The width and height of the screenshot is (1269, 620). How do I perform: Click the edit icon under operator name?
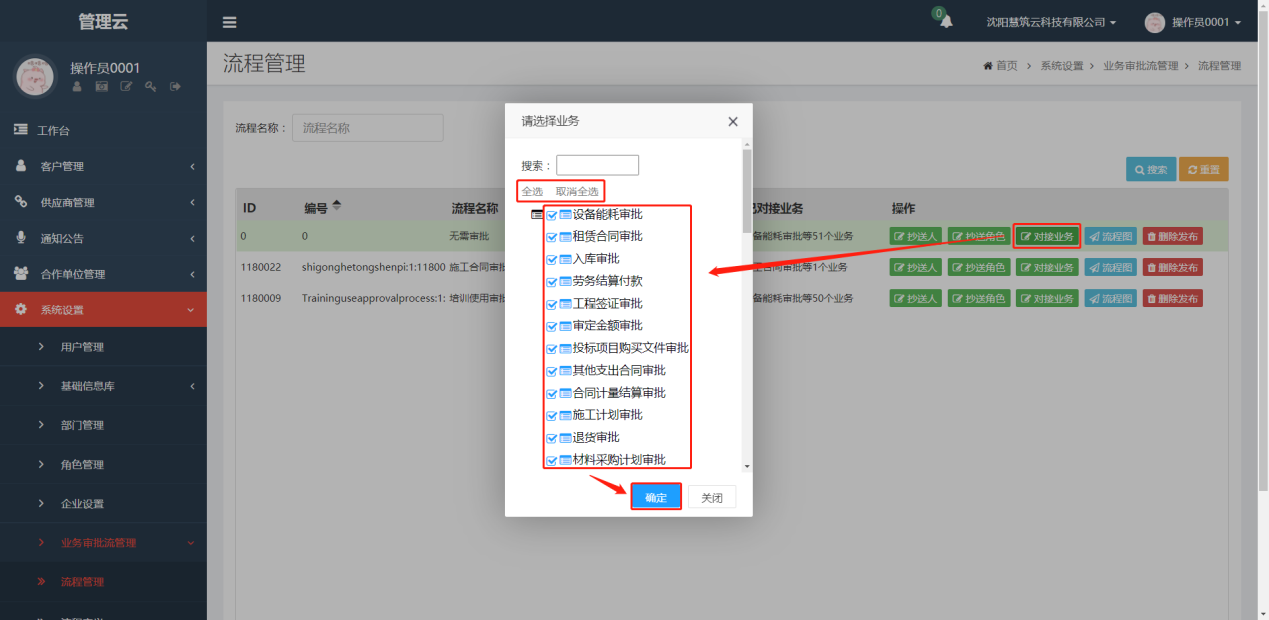126,87
